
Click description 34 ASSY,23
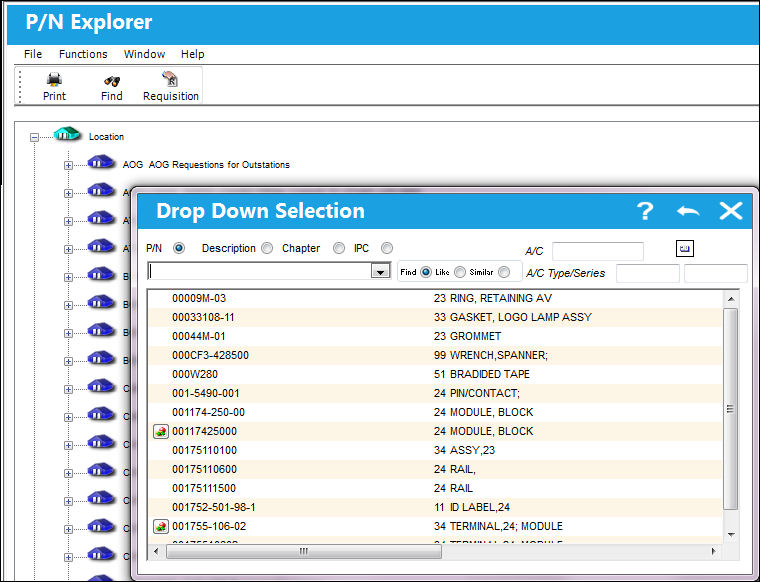(x=464, y=450)
